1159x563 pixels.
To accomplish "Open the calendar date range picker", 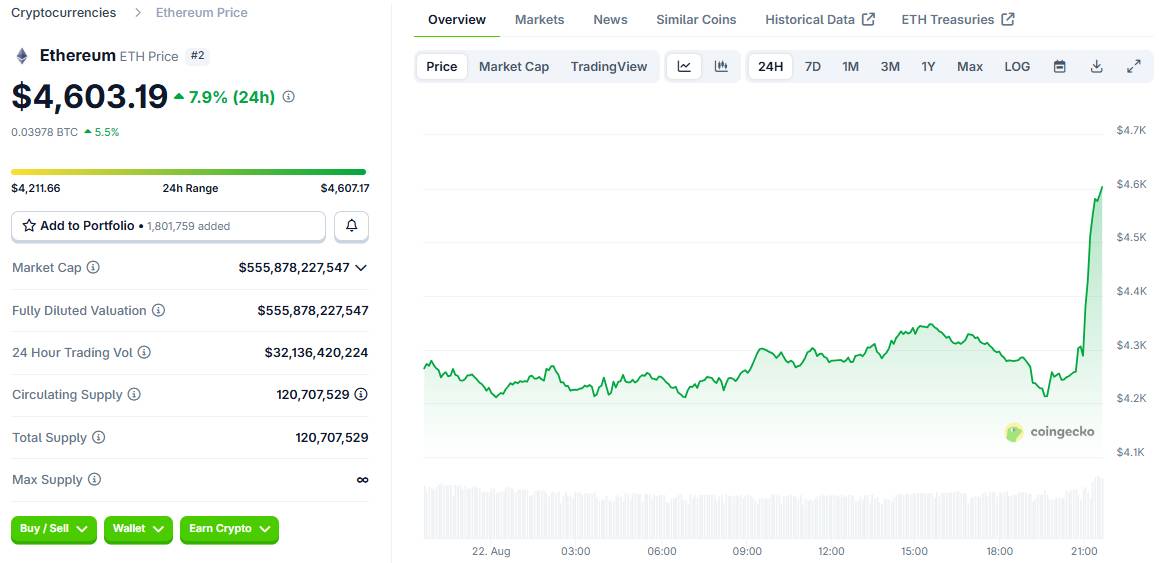I will pyautogui.click(x=1059, y=66).
